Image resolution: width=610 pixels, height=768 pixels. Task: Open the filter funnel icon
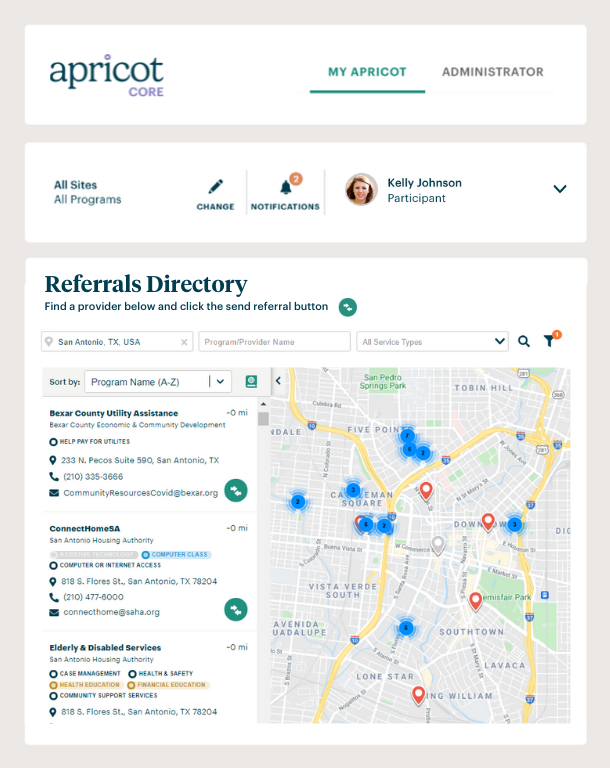[549, 342]
